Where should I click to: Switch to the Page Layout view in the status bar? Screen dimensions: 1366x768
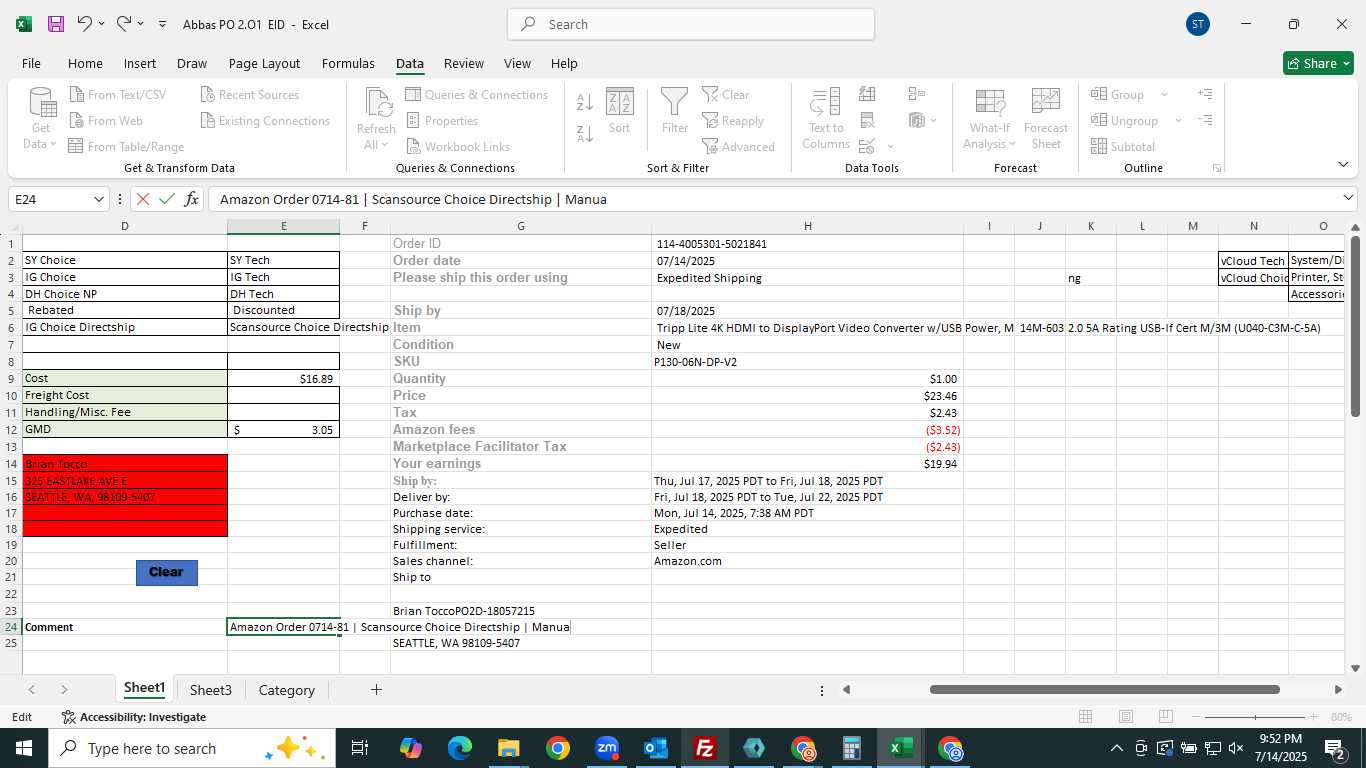[x=1126, y=717]
